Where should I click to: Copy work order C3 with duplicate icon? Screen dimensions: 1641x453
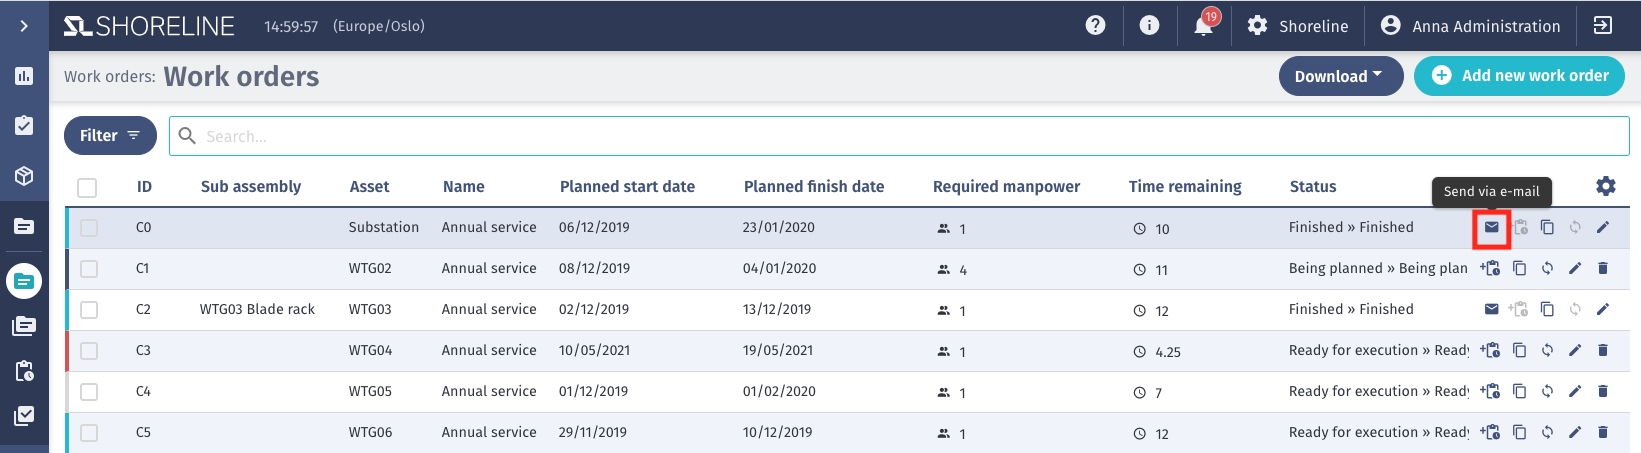point(1519,351)
